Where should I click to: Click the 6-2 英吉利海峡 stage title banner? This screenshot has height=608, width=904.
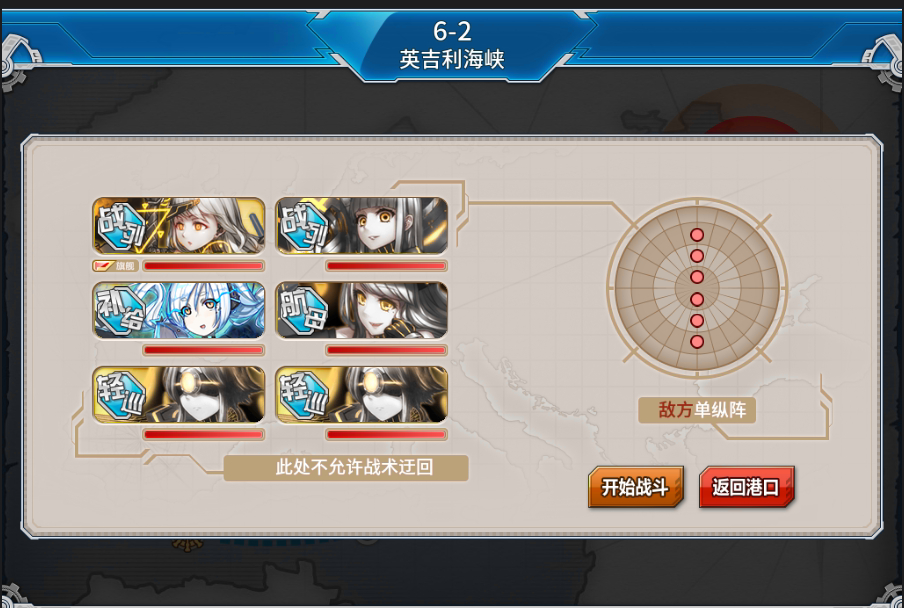(452, 45)
